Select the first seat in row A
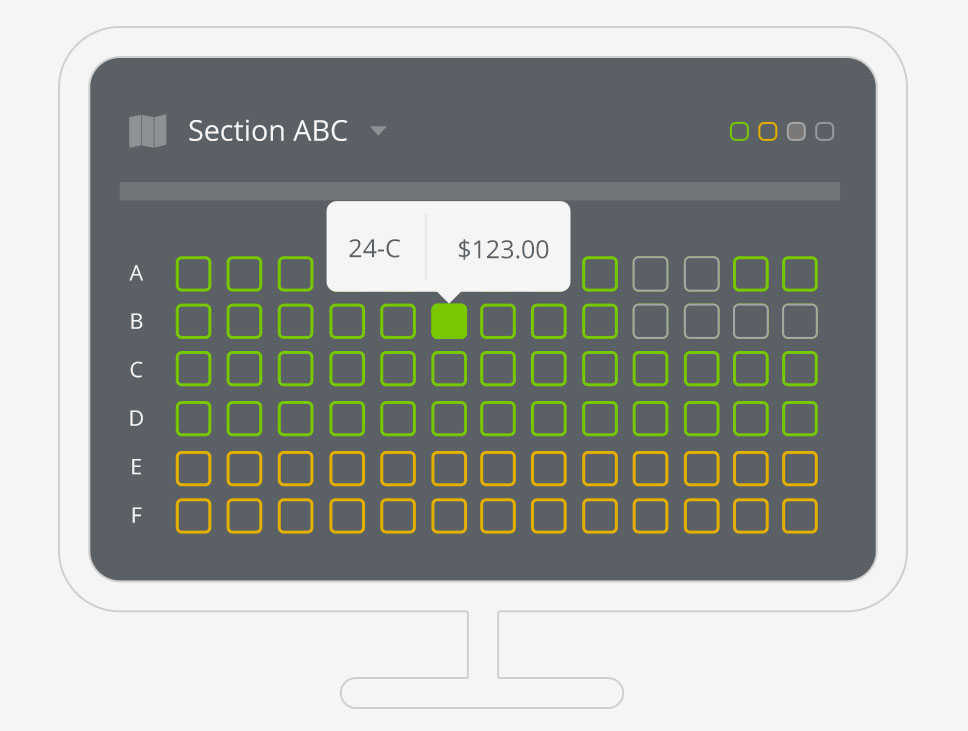 [x=193, y=273]
